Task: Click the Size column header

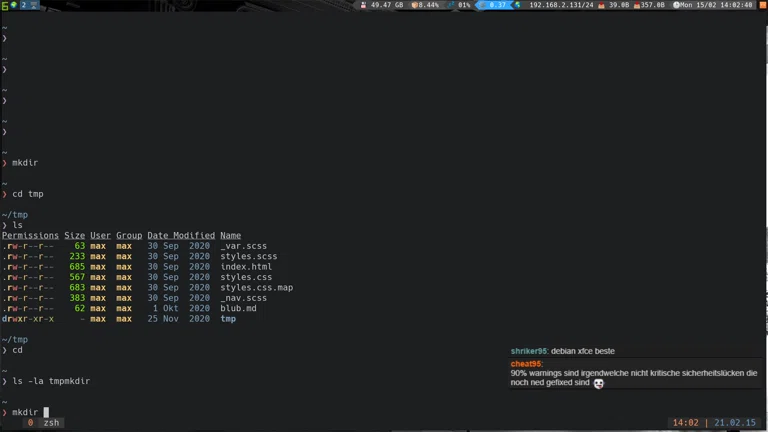Action: pos(74,236)
